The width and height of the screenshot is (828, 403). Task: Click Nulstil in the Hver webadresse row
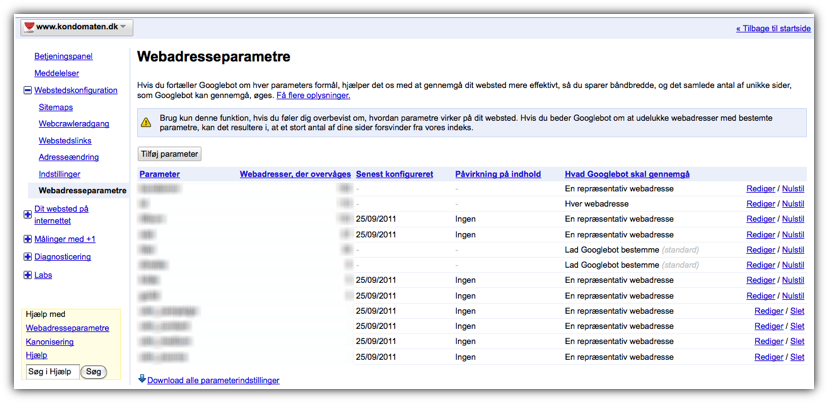[x=793, y=204]
